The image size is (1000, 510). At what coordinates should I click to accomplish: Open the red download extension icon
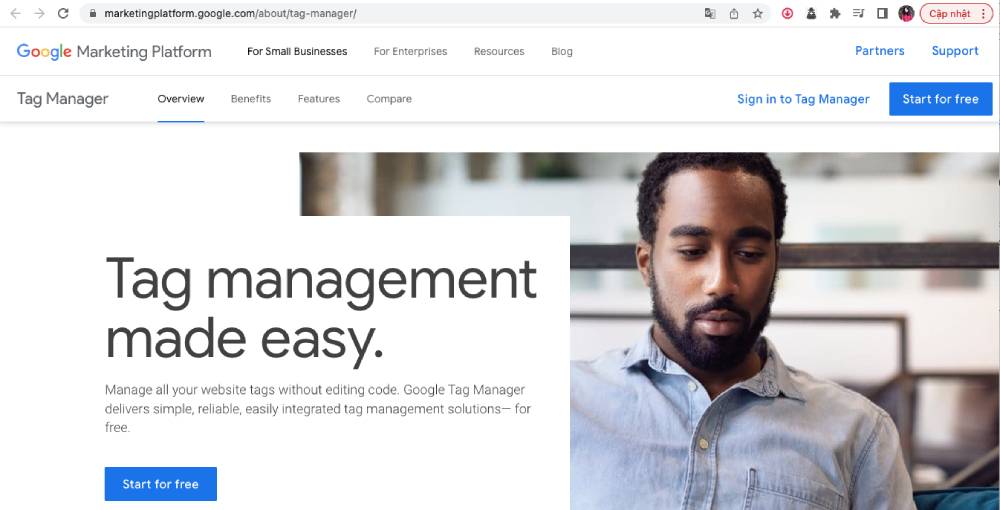[x=788, y=13]
